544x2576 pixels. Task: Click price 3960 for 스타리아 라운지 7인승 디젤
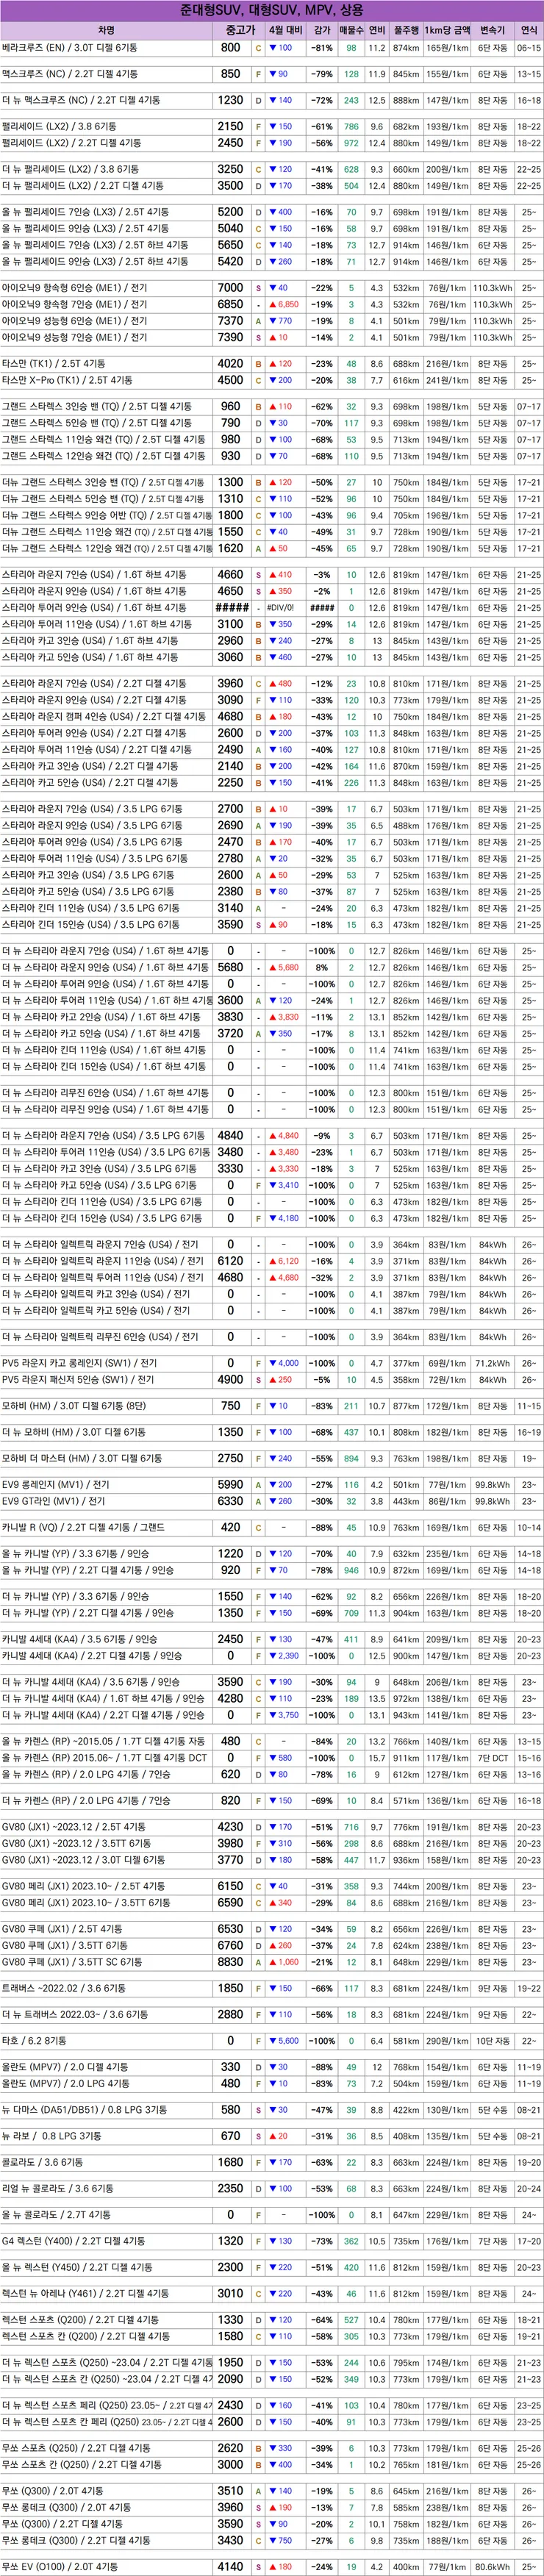pyautogui.click(x=231, y=684)
